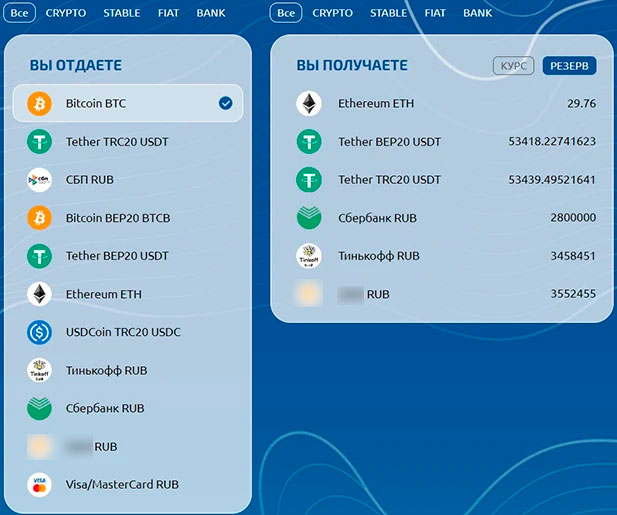Select BANK filter tab on right panel
This screenshot has height=515, width=617.
point(477,13)
